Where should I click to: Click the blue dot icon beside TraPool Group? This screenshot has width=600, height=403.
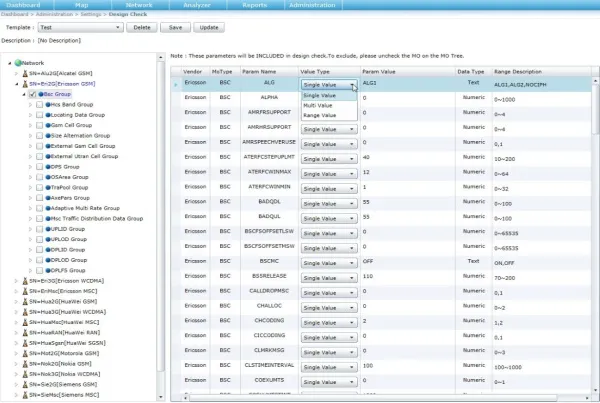tap(49, 187)
